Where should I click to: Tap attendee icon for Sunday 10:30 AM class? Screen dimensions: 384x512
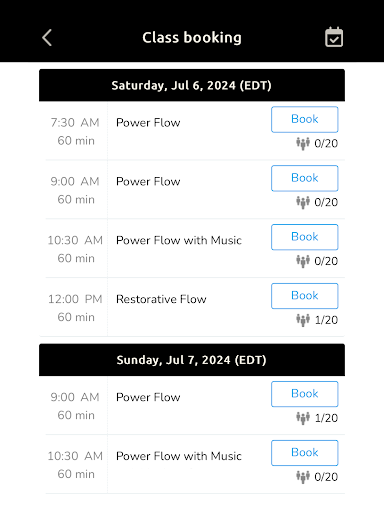(303, 477)
